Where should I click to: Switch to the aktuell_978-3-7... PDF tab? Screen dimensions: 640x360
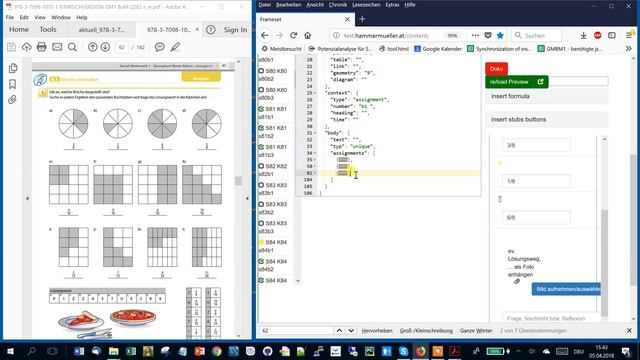tap(102, 30)
